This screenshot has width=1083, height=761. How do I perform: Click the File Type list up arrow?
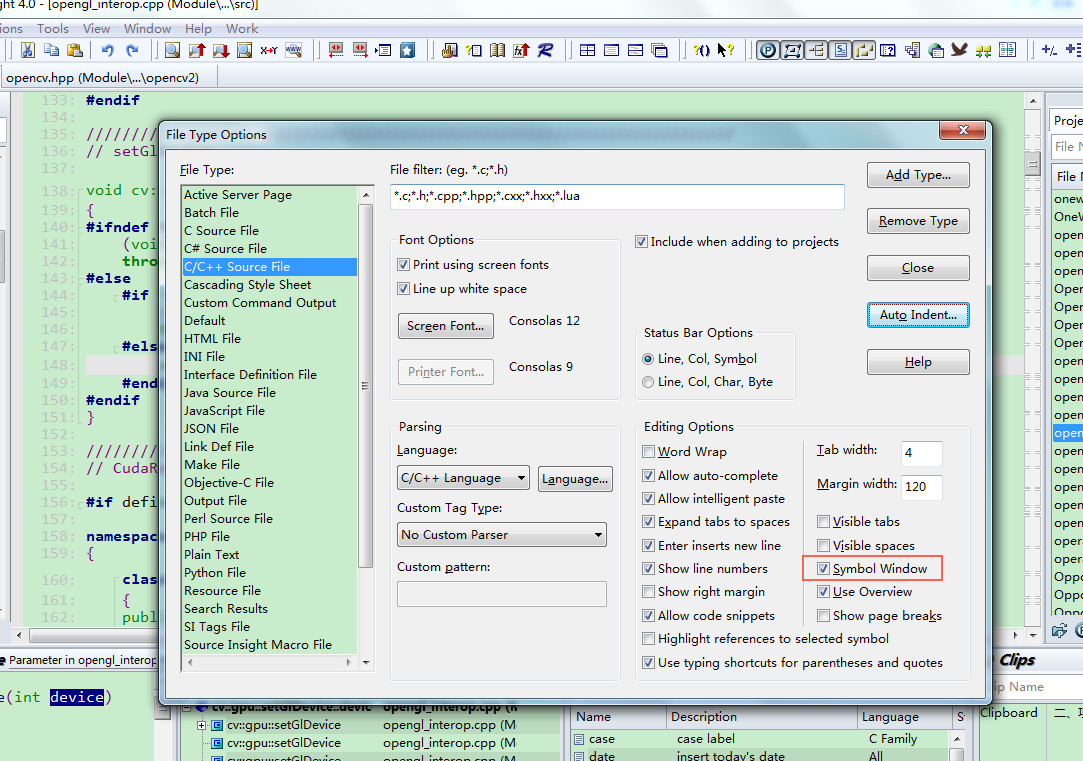[x=366, y=195]
